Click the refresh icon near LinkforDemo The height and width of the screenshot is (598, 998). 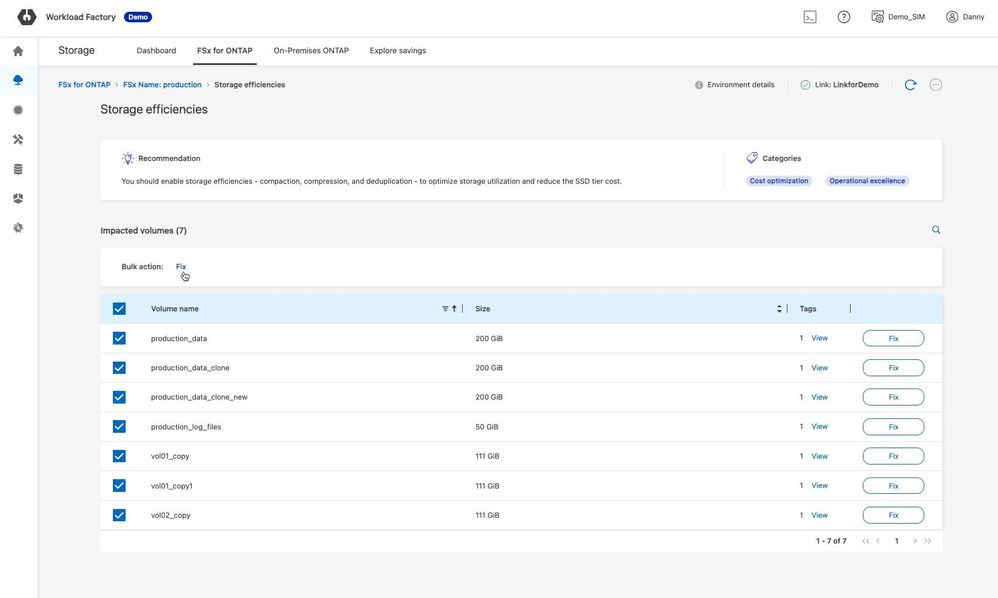pos(910,85)
